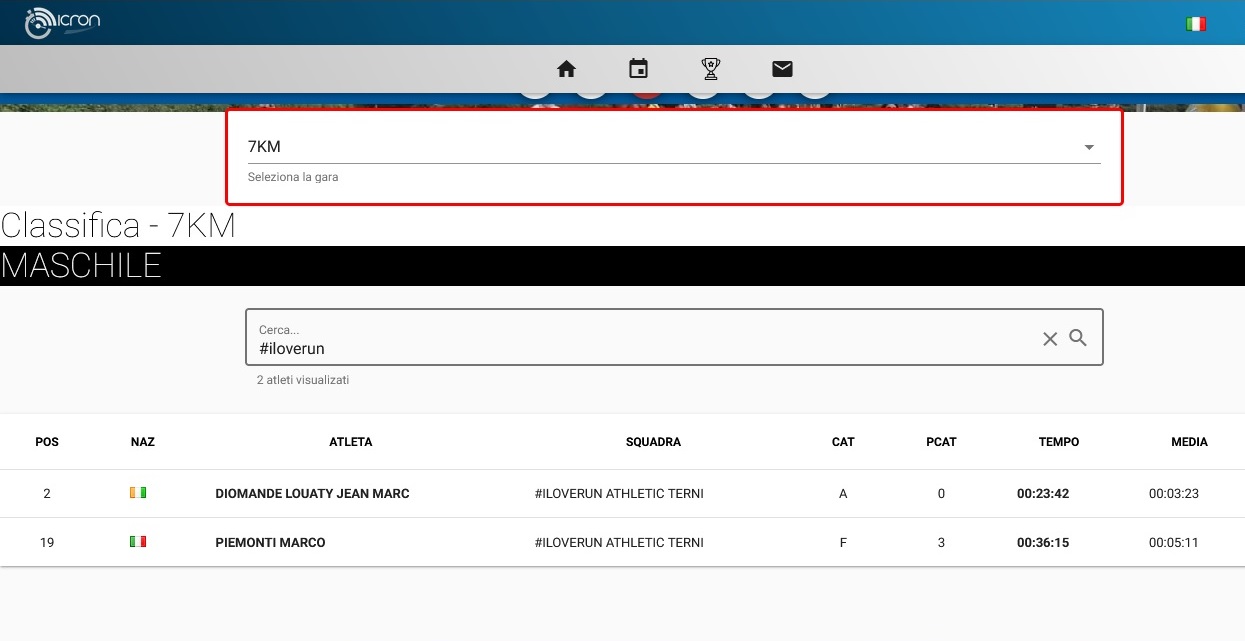Expand the 7KM race dropdown arrow
Image resolution: width=1245 pixels, height=641 pixels.
coord(1089,148)
